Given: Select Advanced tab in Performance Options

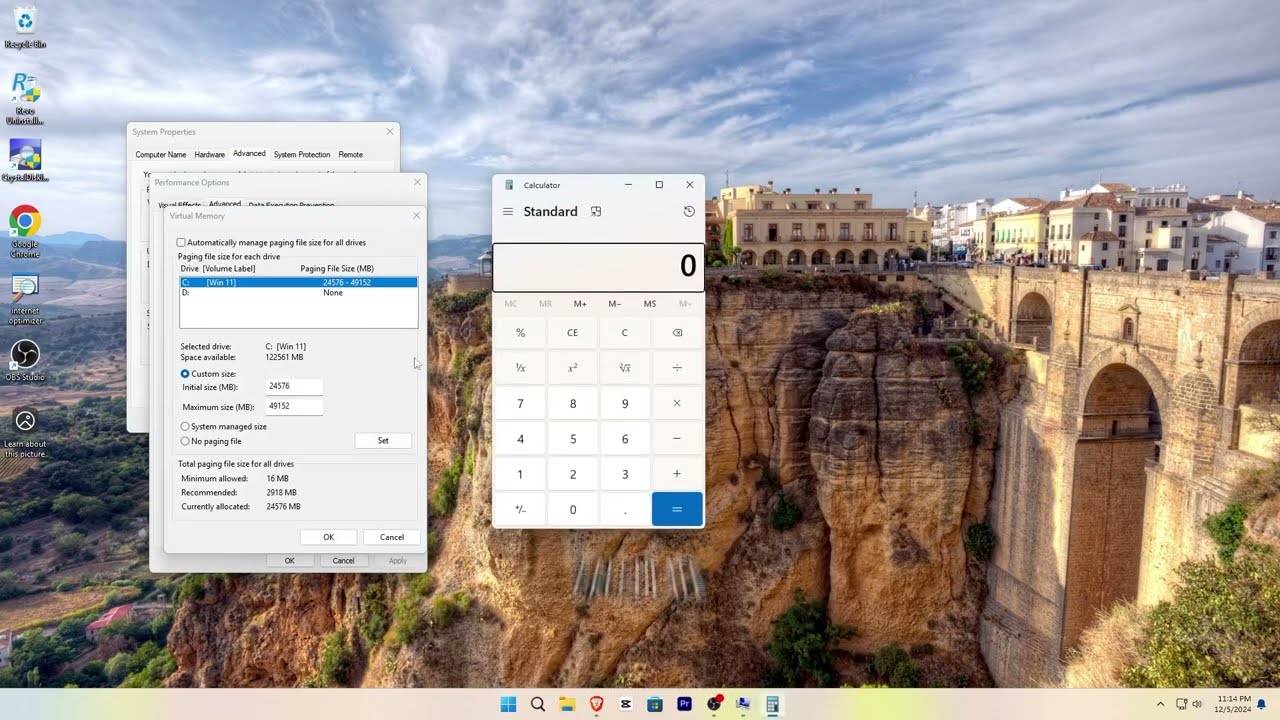Looking at the screenshot, I should tap(225, 204).
